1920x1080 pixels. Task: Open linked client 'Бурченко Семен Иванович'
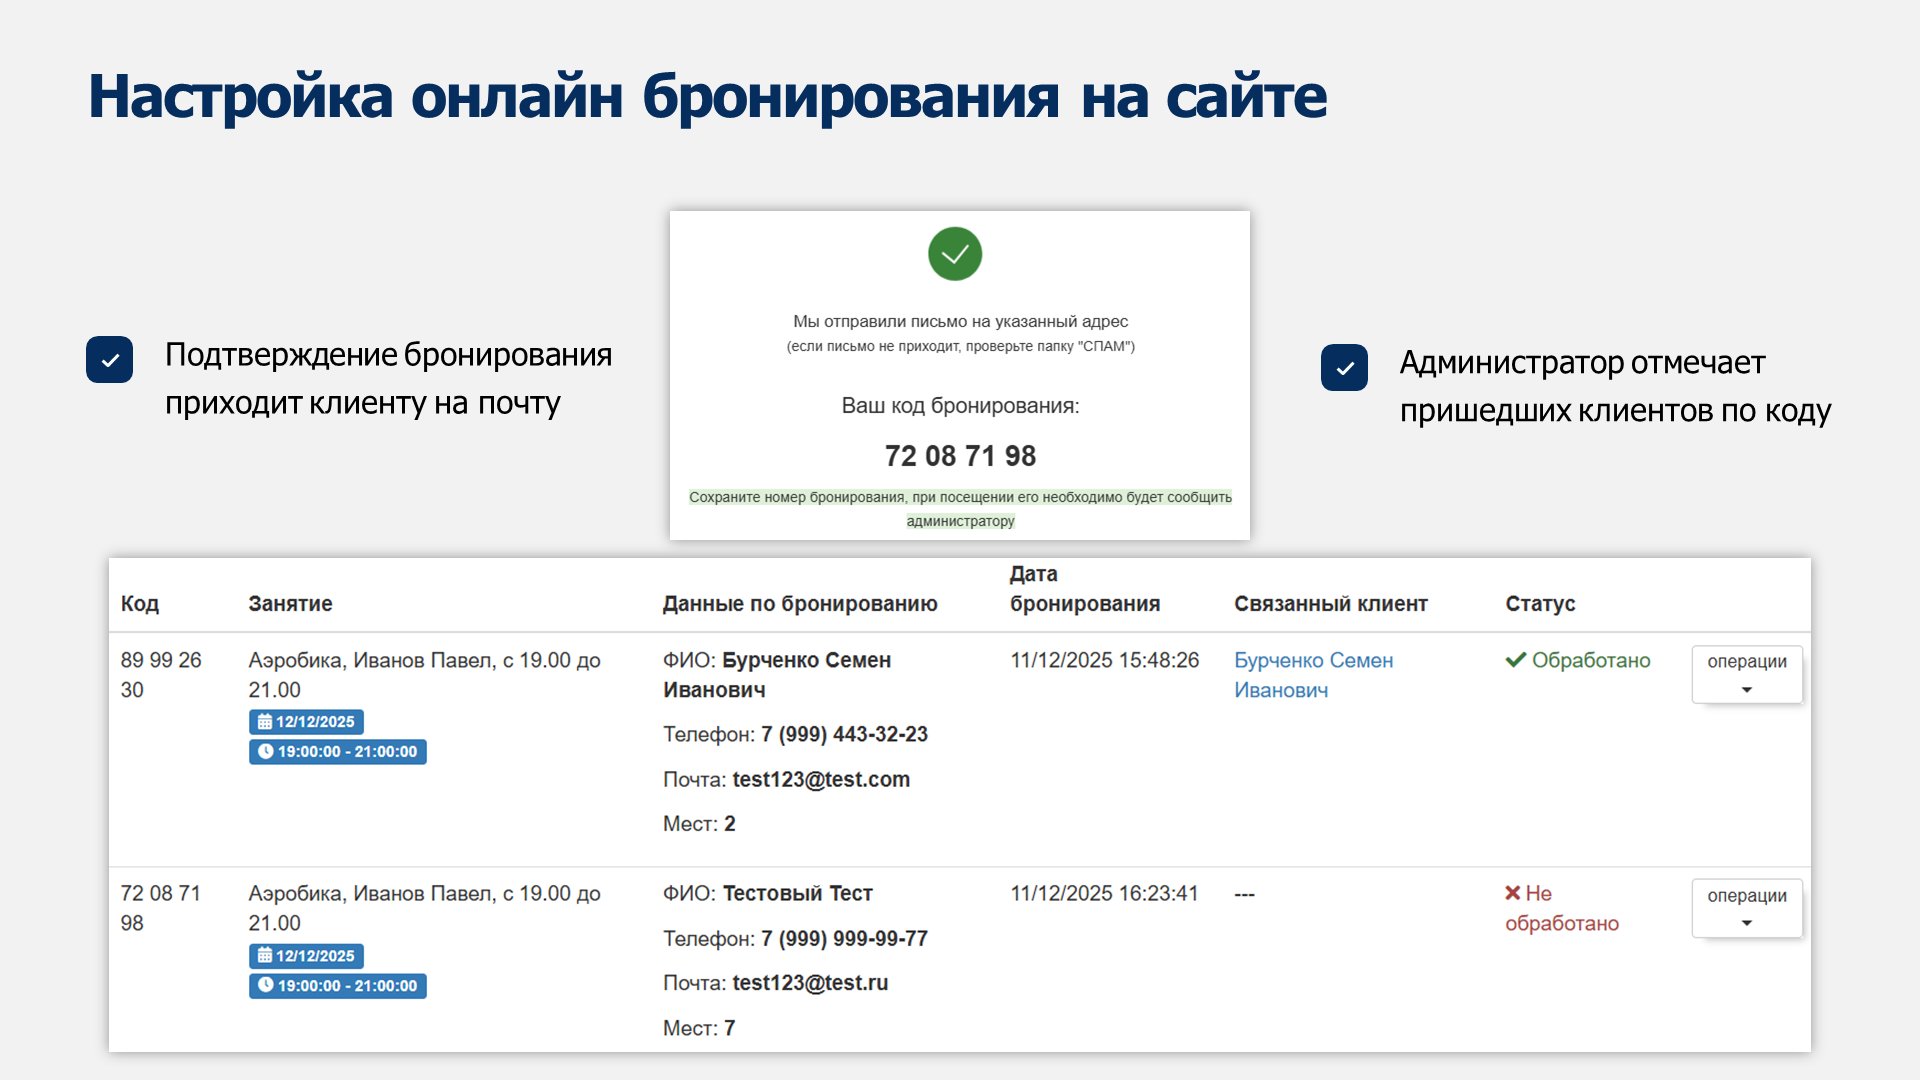point(1313,675)
